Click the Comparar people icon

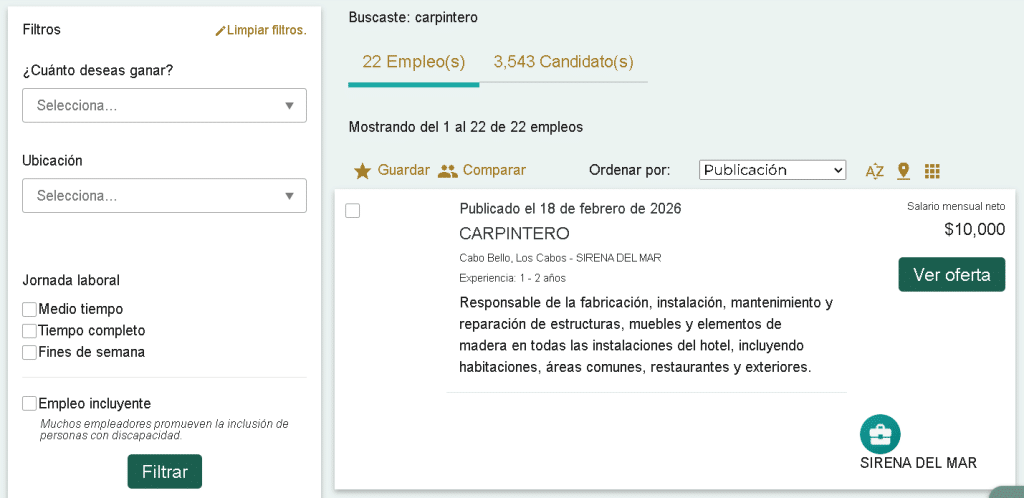coord(447,171)
